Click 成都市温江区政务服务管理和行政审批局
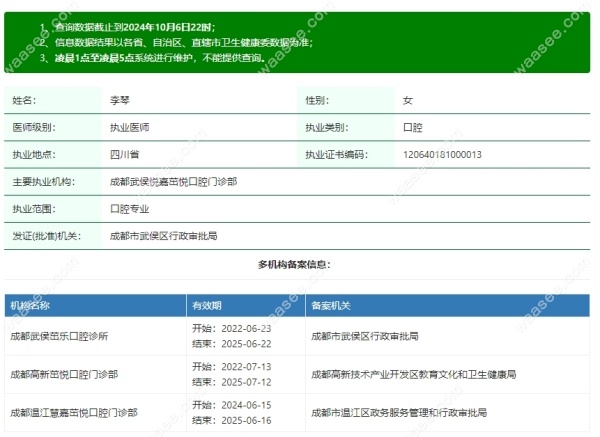600x437 pixels. pyautogui.click(x=399, y=413)
